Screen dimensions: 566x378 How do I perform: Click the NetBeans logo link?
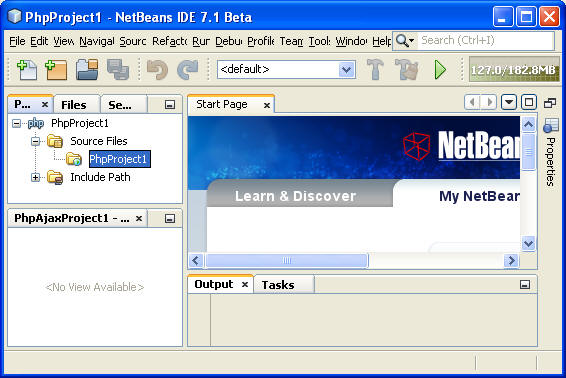(x=461, y=146)
